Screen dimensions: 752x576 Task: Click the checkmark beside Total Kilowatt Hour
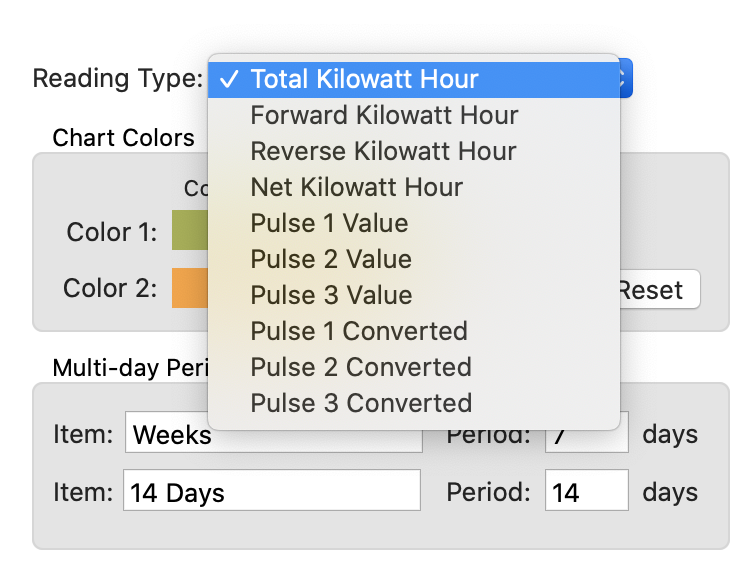228,79
